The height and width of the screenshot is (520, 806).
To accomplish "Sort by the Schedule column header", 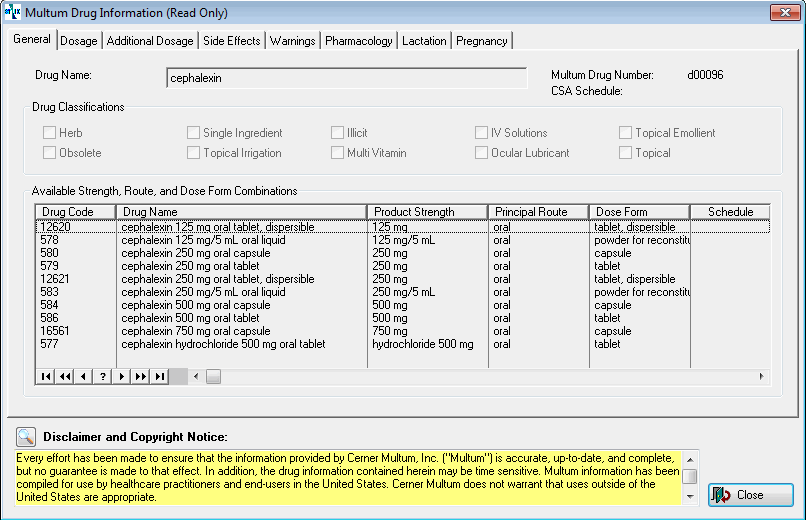I will (730, 212).
